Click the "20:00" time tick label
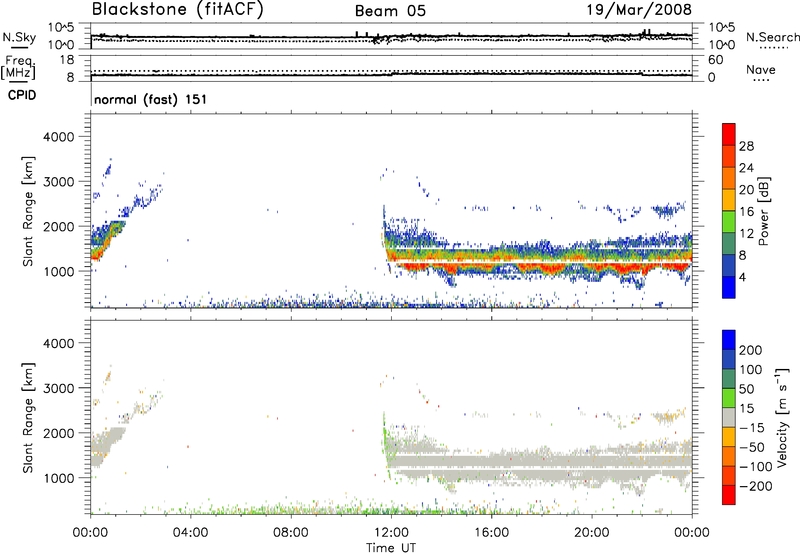Screen dimensions: 800x554 pyautogui.click(x=591, y=533)
